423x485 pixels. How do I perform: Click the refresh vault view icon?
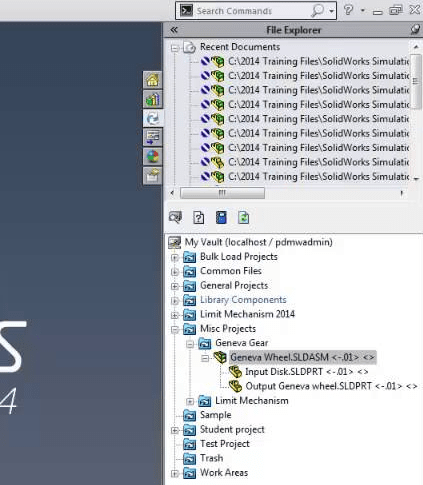[x=243, y=218]
